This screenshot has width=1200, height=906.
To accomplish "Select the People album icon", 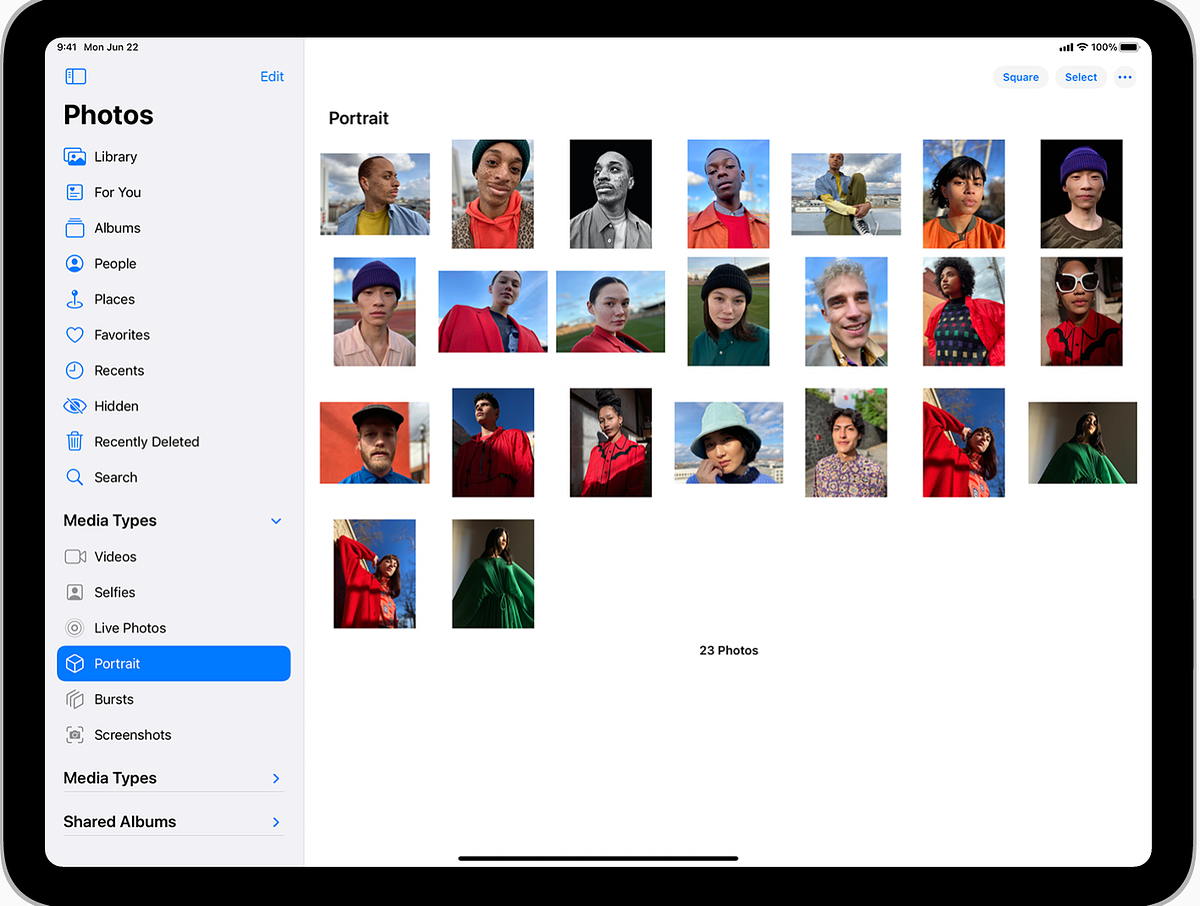I will pos(74,263).
